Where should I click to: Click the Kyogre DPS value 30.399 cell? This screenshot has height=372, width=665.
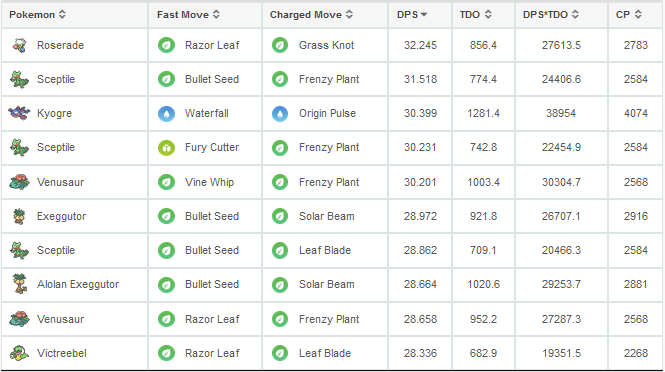(420, 113)
